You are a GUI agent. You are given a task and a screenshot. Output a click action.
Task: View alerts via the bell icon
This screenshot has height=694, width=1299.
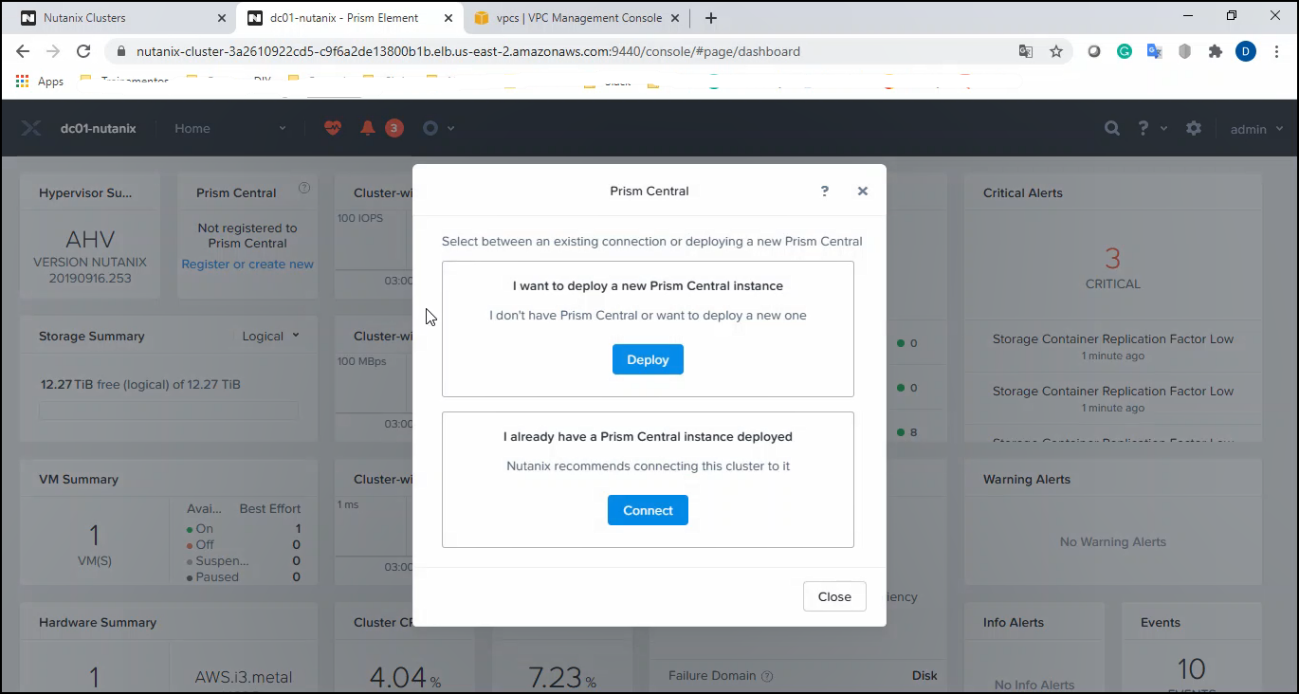tap(368, 128)
